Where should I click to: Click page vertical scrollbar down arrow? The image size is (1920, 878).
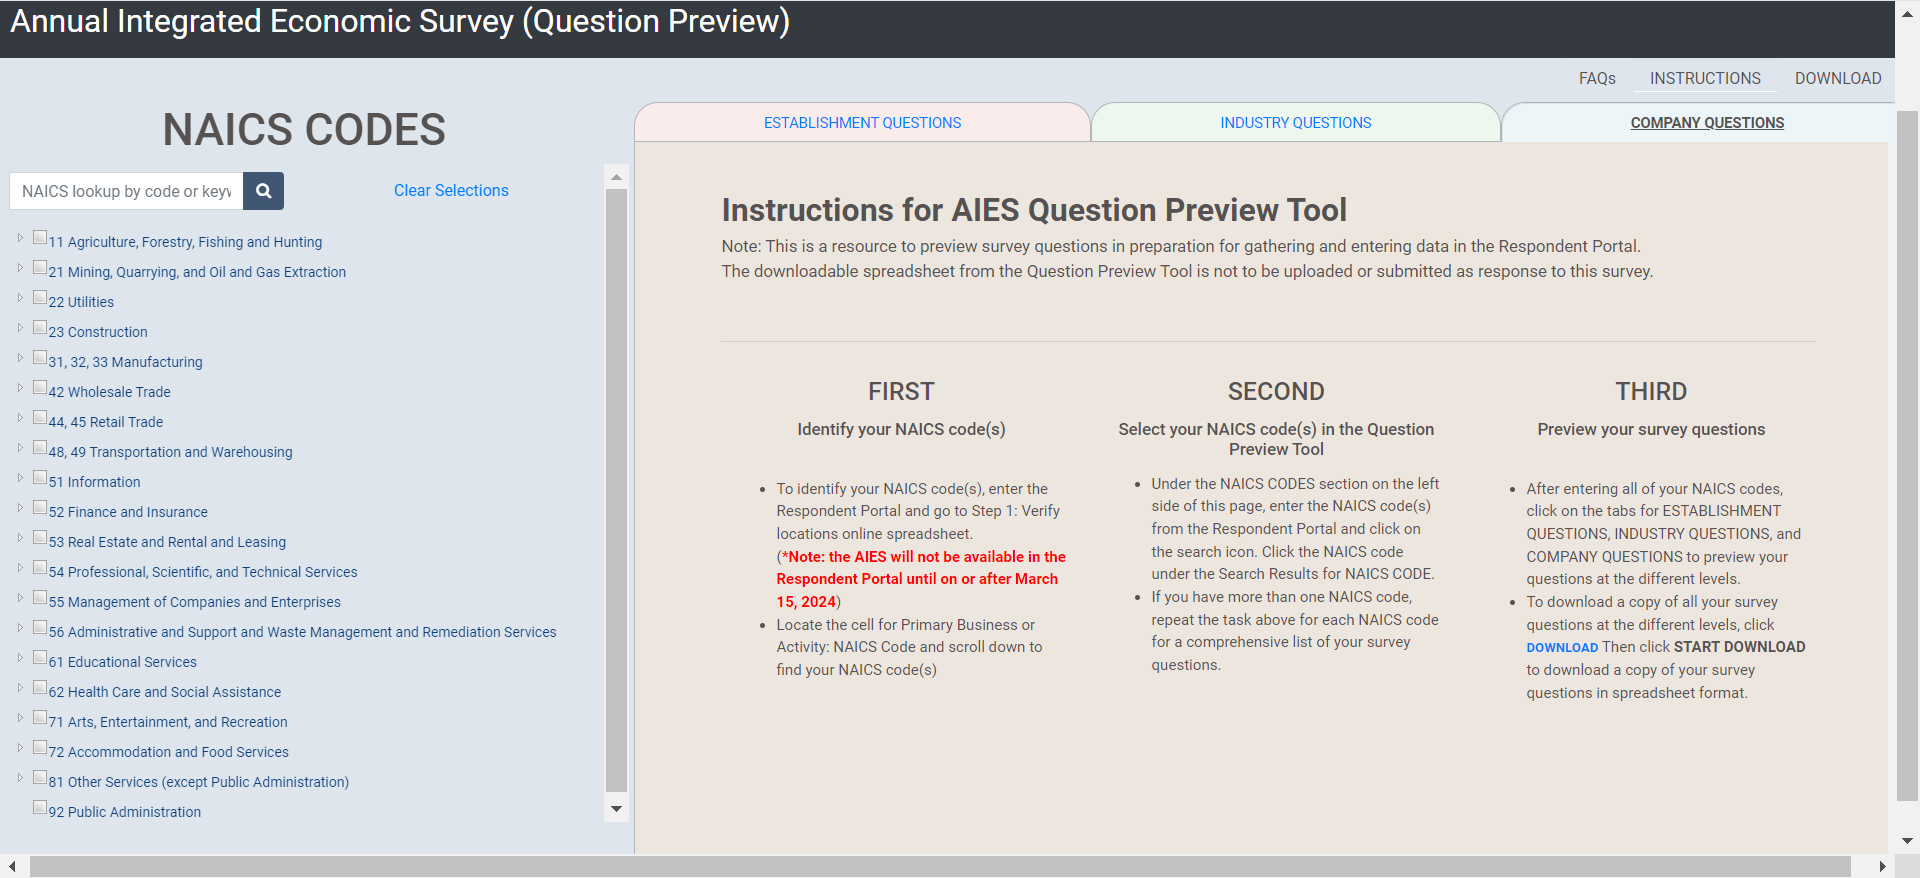pyautogui.click(x=1907, y=841)
